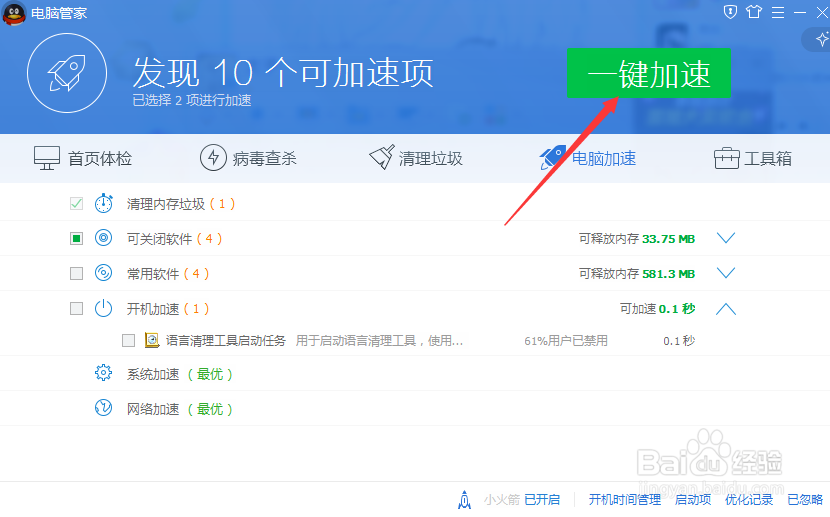Click the globe icon beside 网络加速
Screen dimensions: 830x517
[103, 408]
